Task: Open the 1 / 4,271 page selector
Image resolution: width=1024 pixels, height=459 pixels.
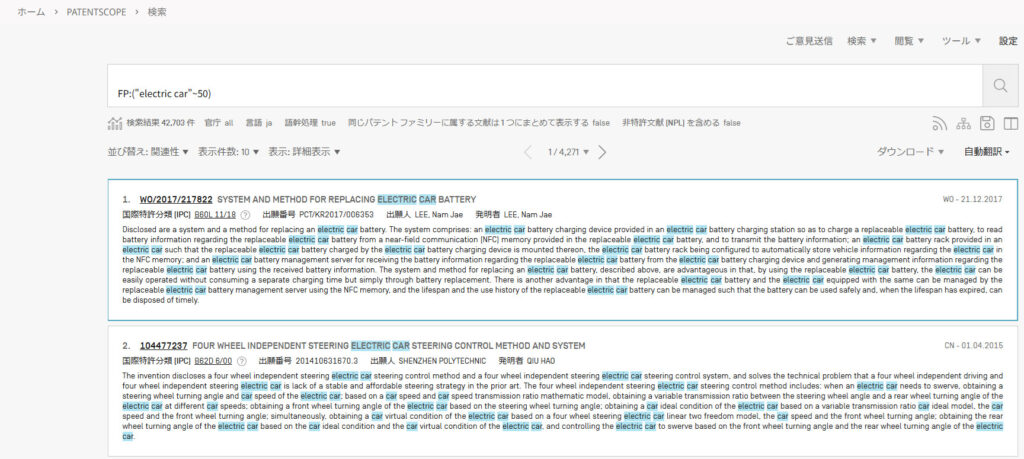Action: point(568,152)
